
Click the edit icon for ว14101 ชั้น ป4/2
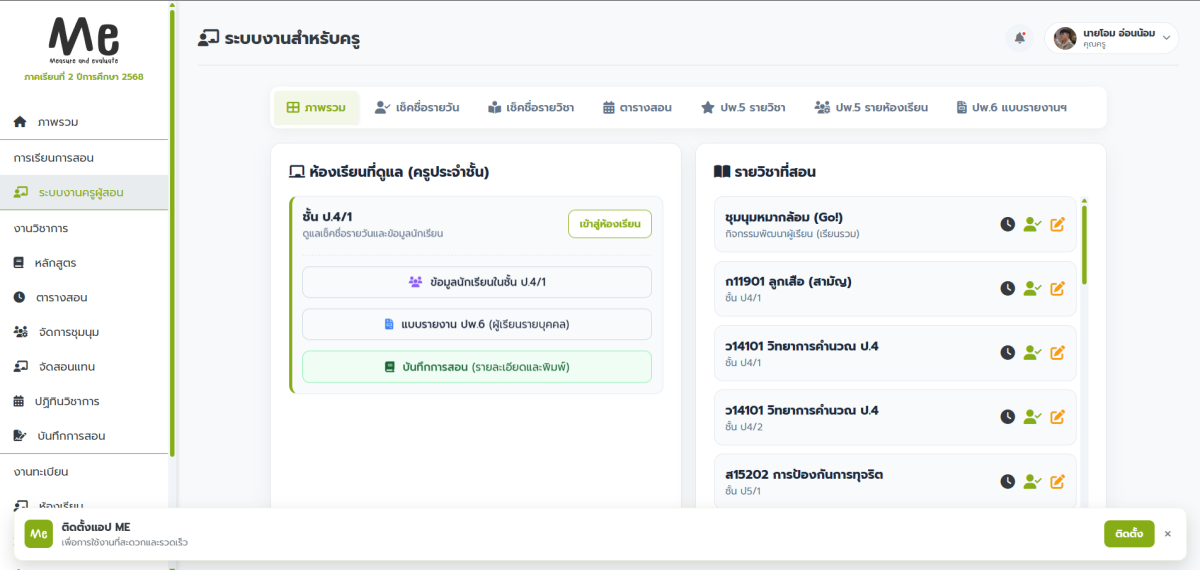(1058, 416)
